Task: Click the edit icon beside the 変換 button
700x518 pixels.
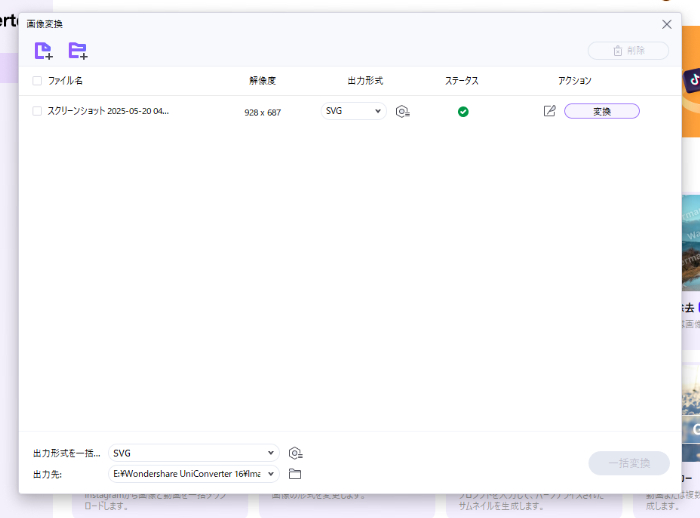Action: click(x=550, y=111)
